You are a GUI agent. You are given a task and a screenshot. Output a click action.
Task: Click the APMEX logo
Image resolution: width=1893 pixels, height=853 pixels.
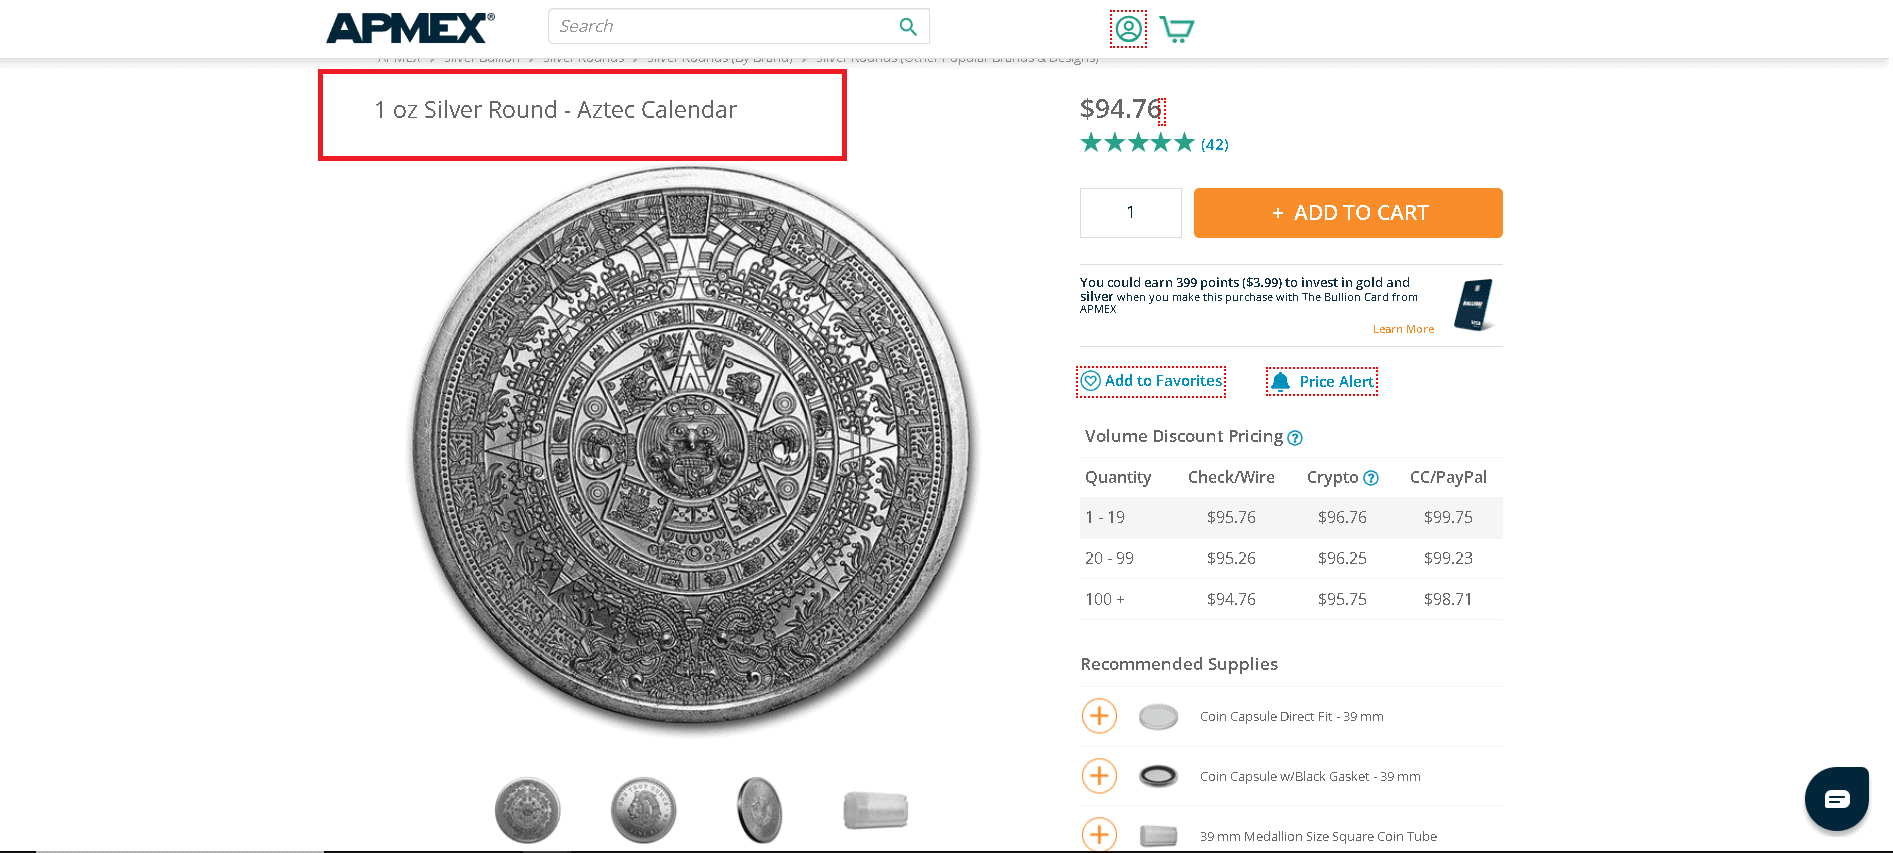[x=405, y=28]
